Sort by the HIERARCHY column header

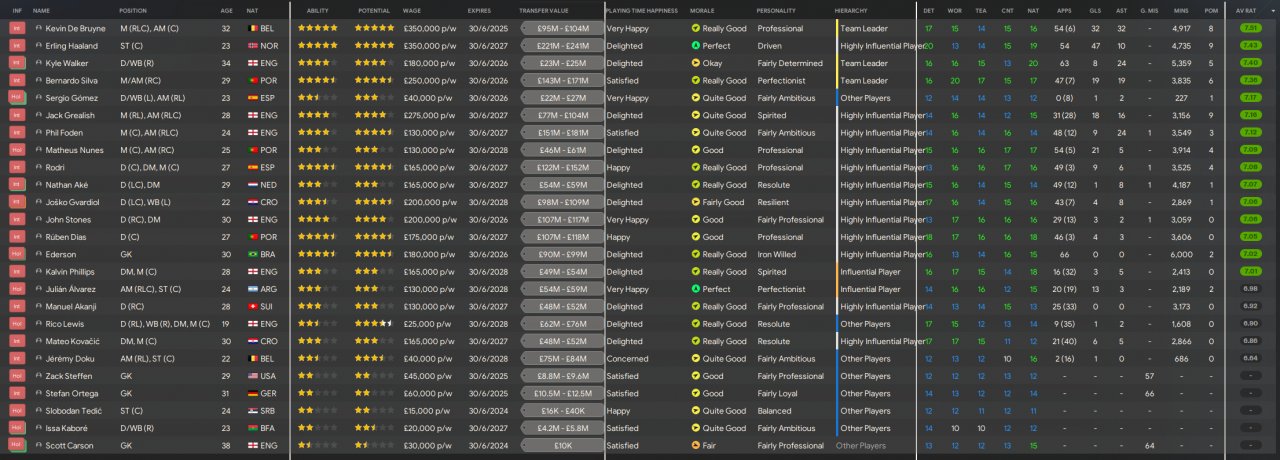pos(851,10)
